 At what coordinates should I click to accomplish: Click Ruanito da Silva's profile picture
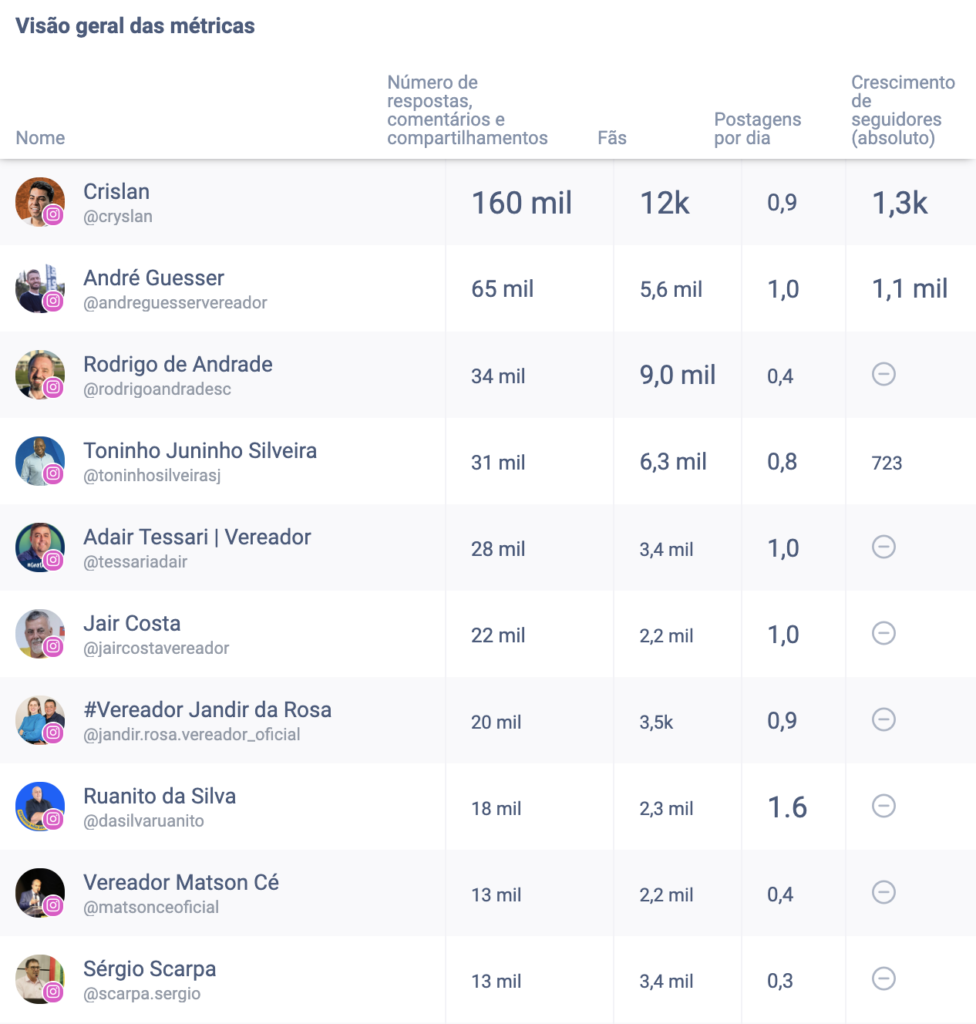pyautogui.click(x=40, y=806)
